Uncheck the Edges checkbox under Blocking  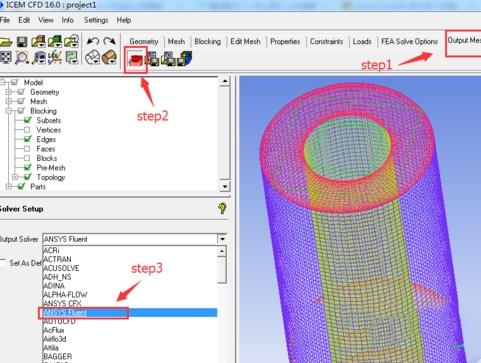coord(28,139)
